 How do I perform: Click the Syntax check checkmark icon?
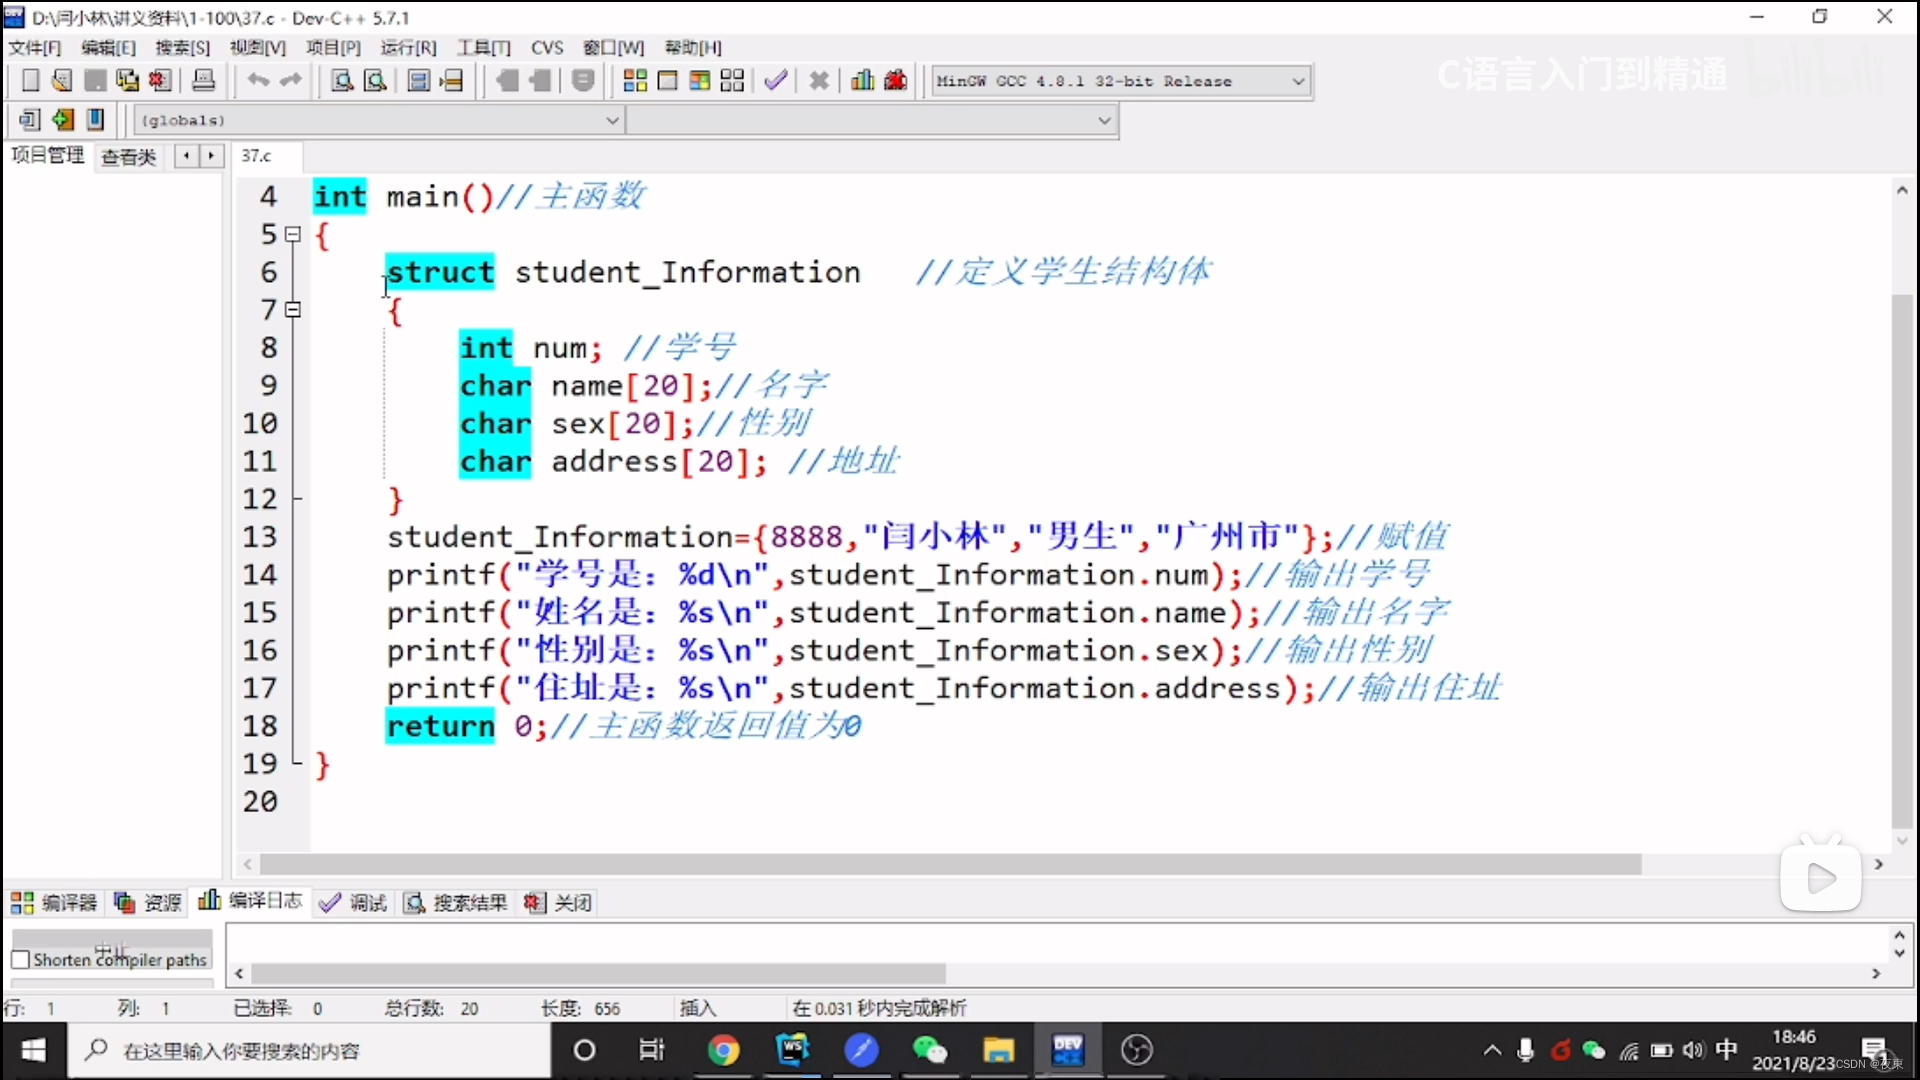click(776, 81)
